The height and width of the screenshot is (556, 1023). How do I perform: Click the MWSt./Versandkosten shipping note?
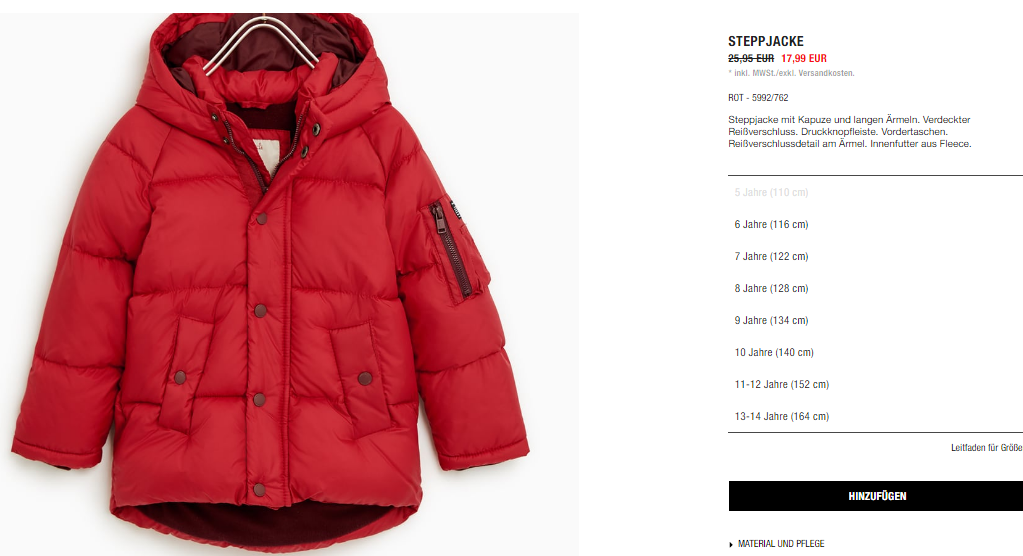791,73
